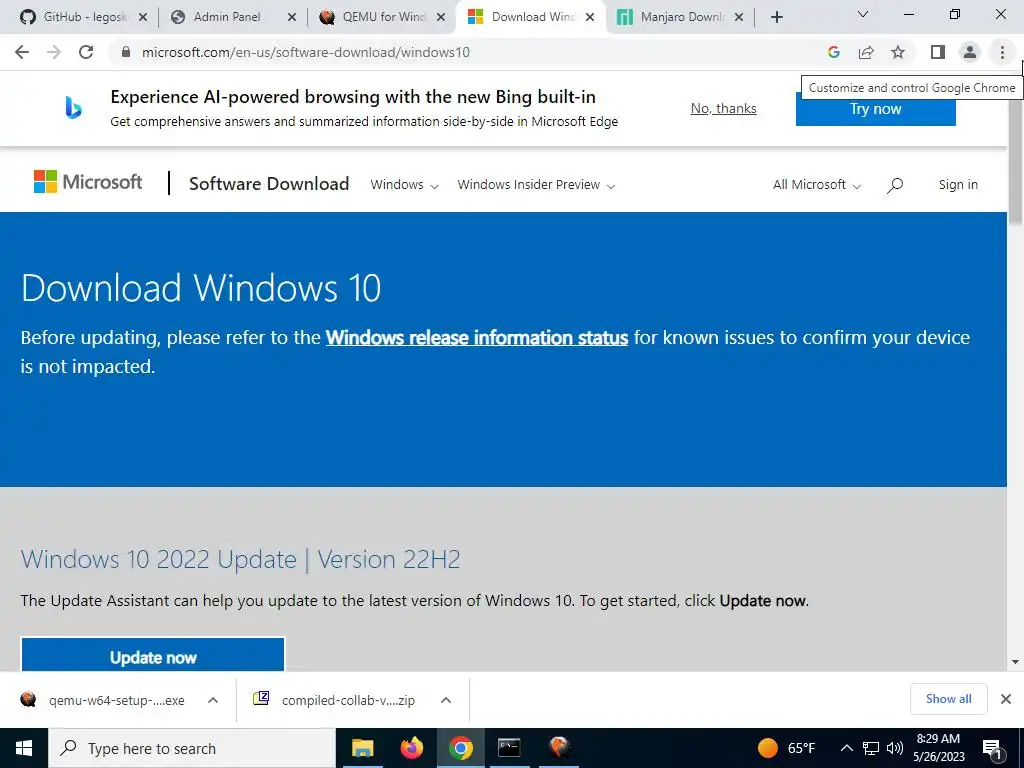Open the compiled-collab zip download
Image resolution: width=1024 pixels, height=768 pixels.
tap(334, 700)
